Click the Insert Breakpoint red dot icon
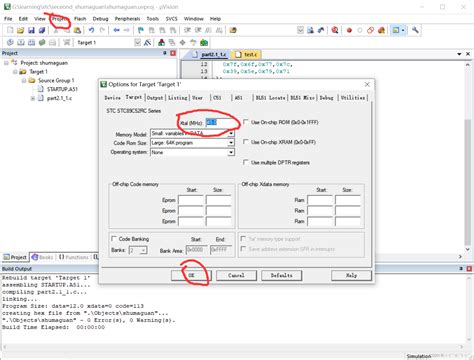The image size is (474, 360). (x=349, y=30)
